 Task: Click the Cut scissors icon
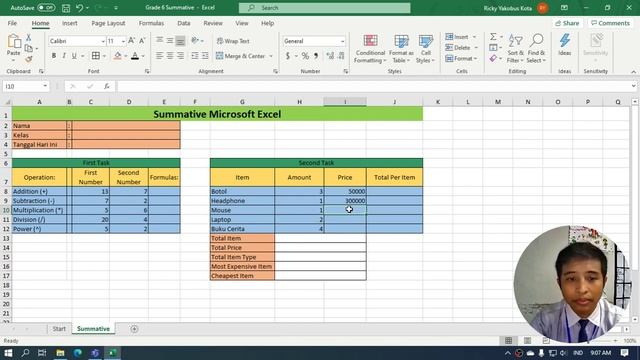coord(29,38)
